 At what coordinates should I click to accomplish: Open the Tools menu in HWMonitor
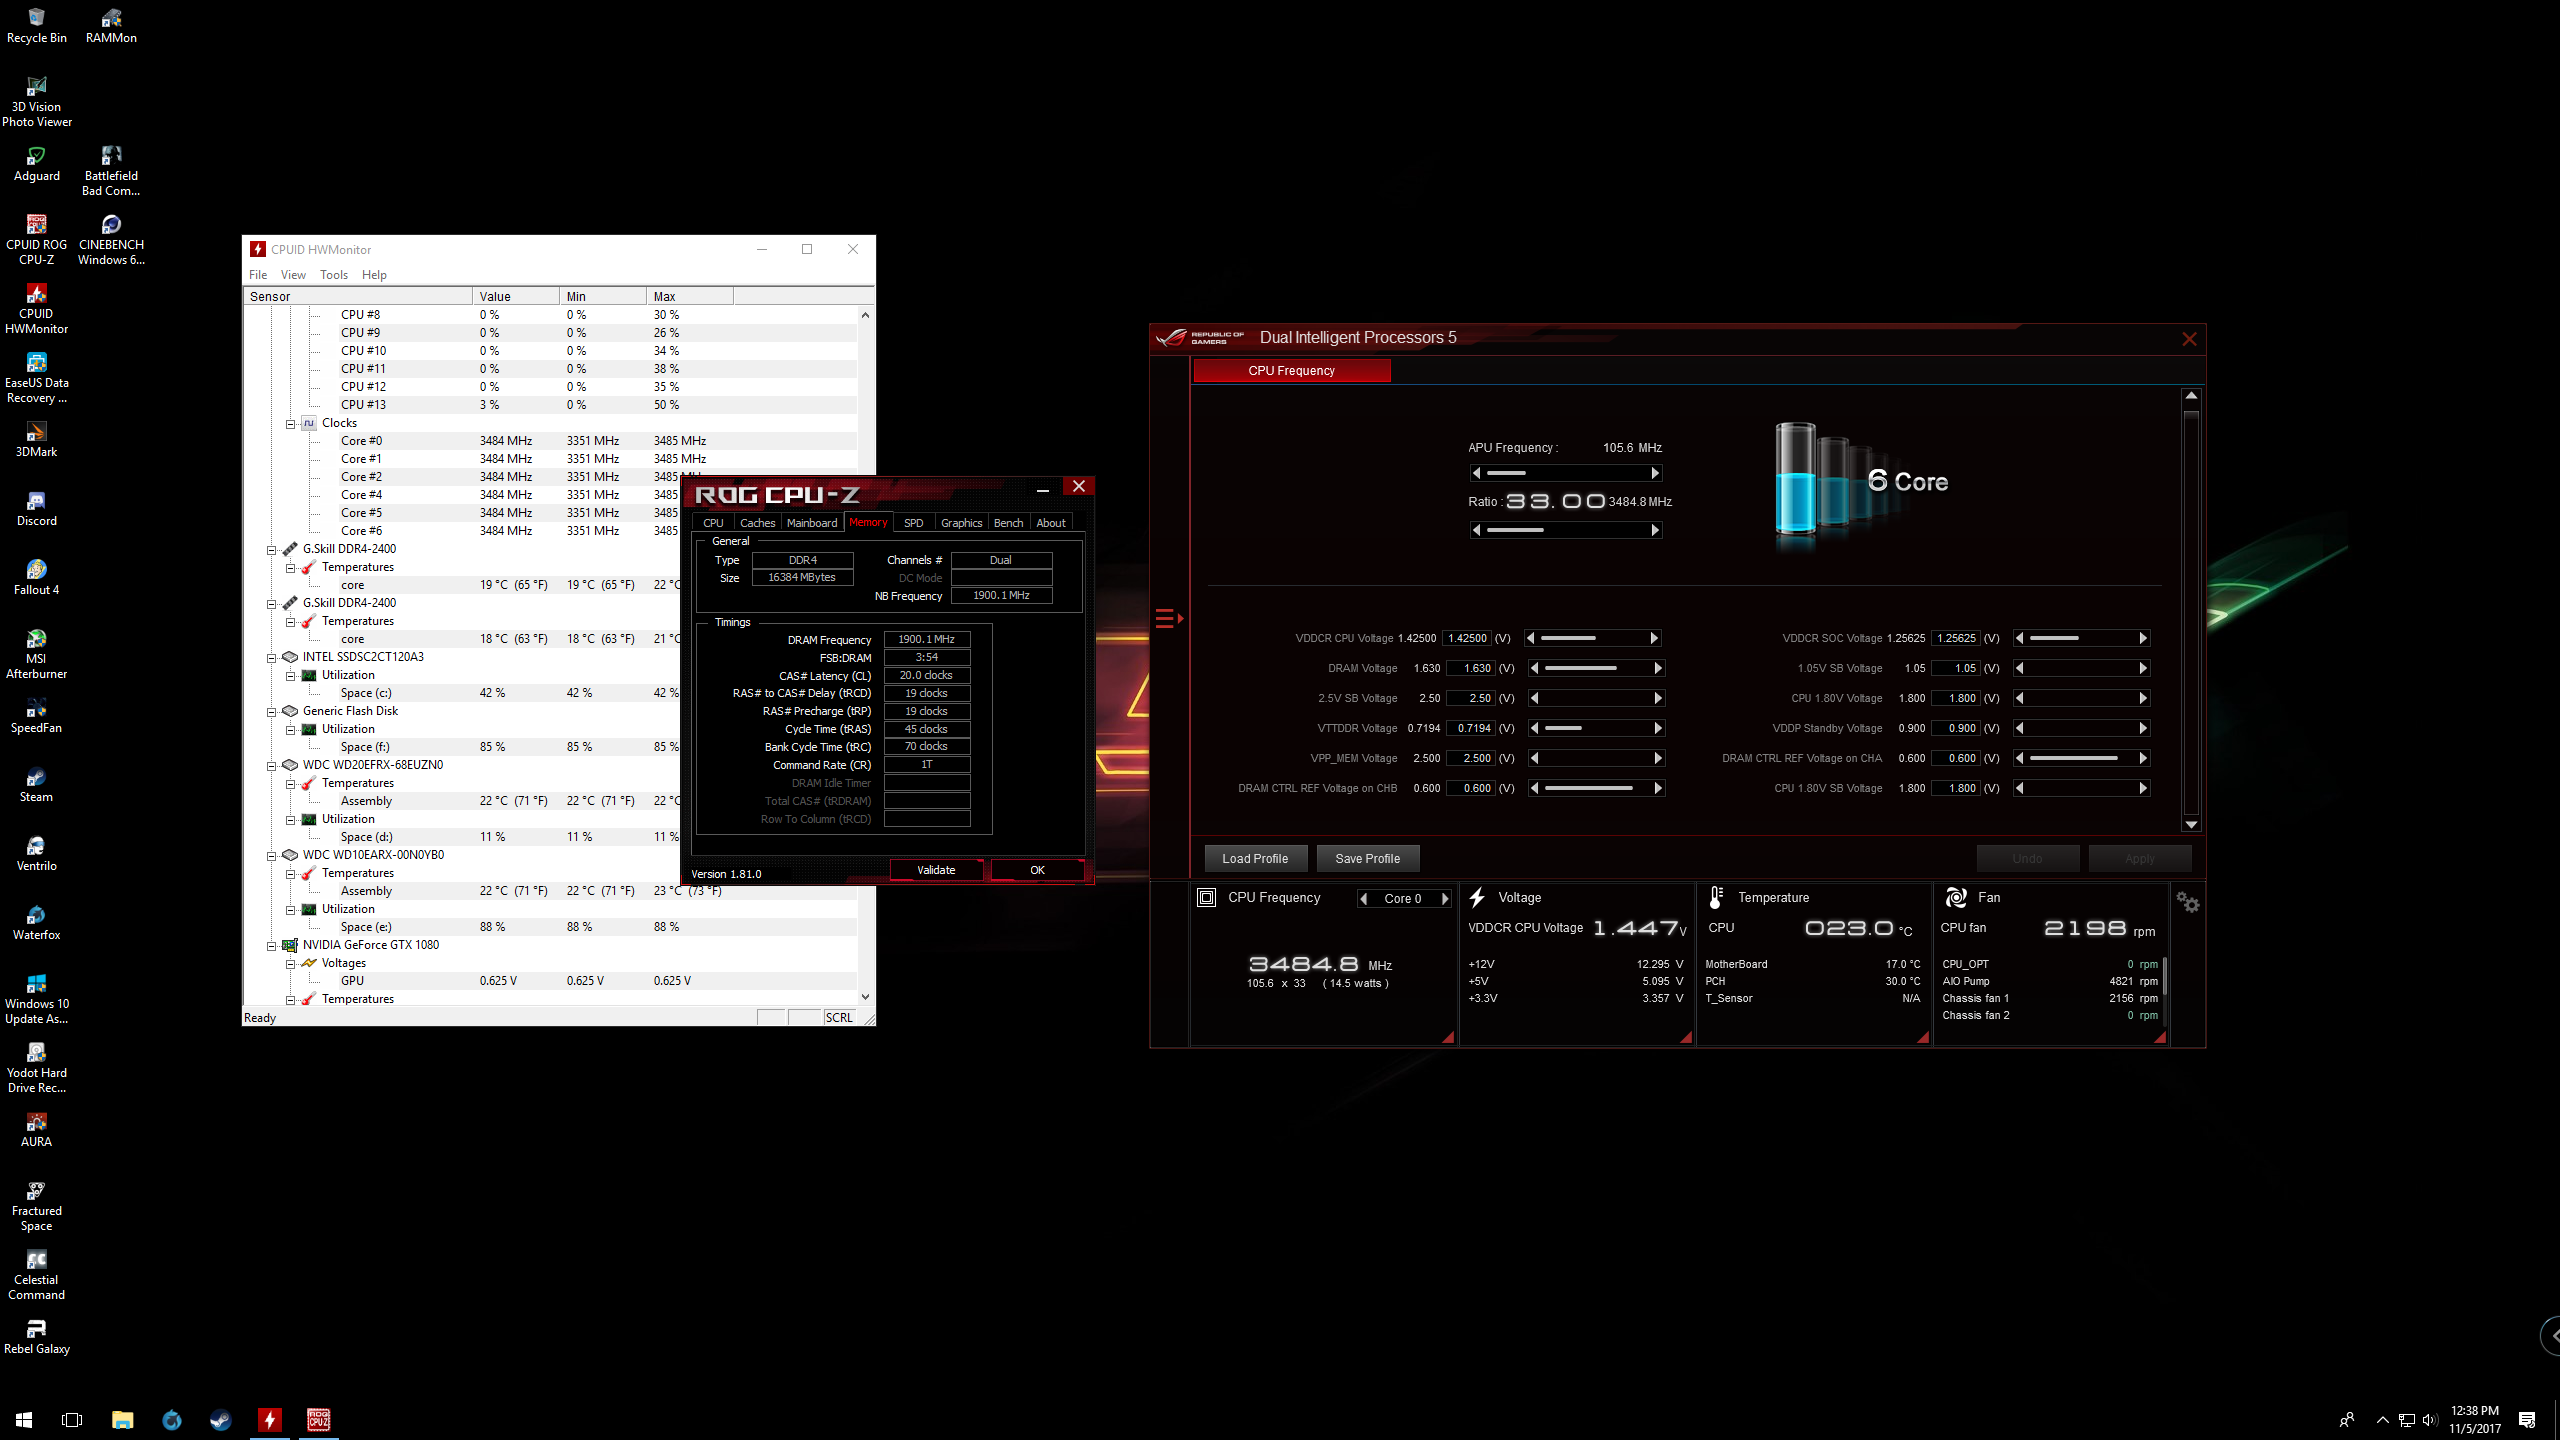(x=333, y=275)
